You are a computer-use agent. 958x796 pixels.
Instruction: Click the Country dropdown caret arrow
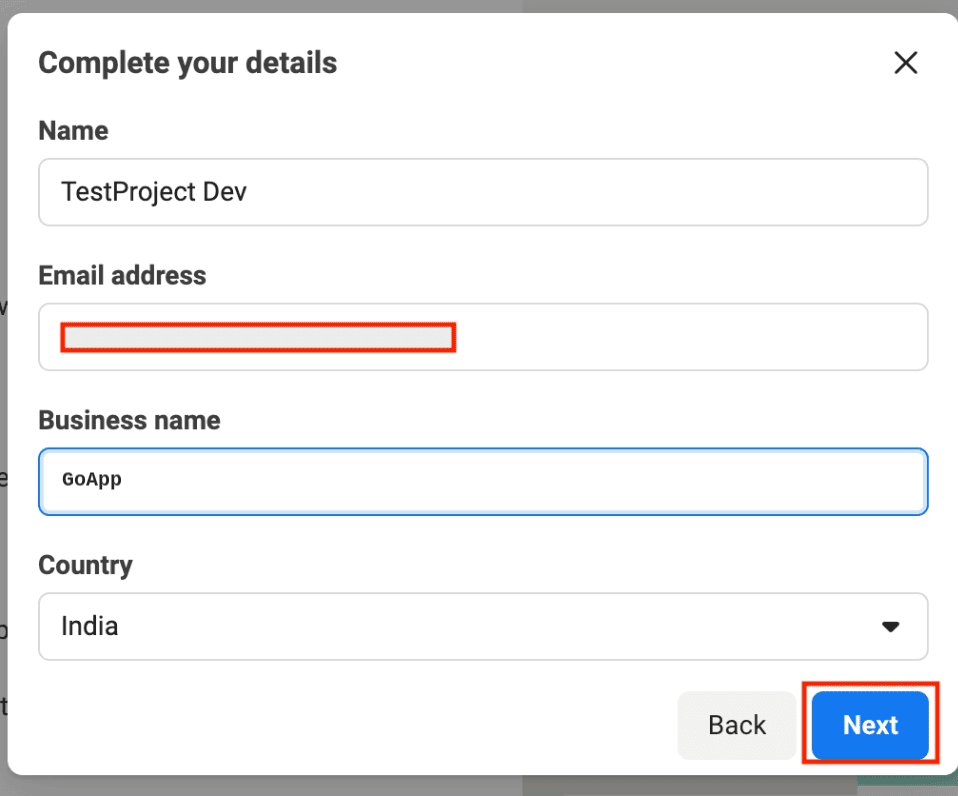(x=890, y=627)
